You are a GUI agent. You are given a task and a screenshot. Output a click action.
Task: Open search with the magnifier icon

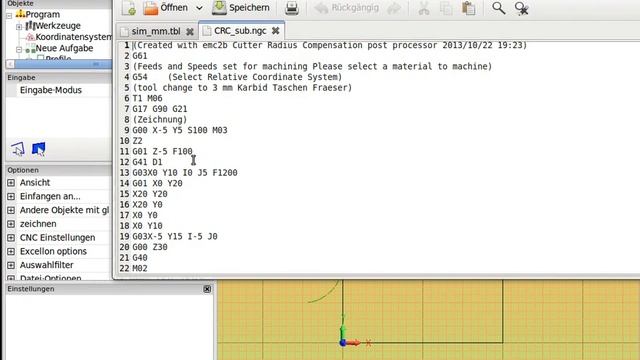[x=498, y=8]
